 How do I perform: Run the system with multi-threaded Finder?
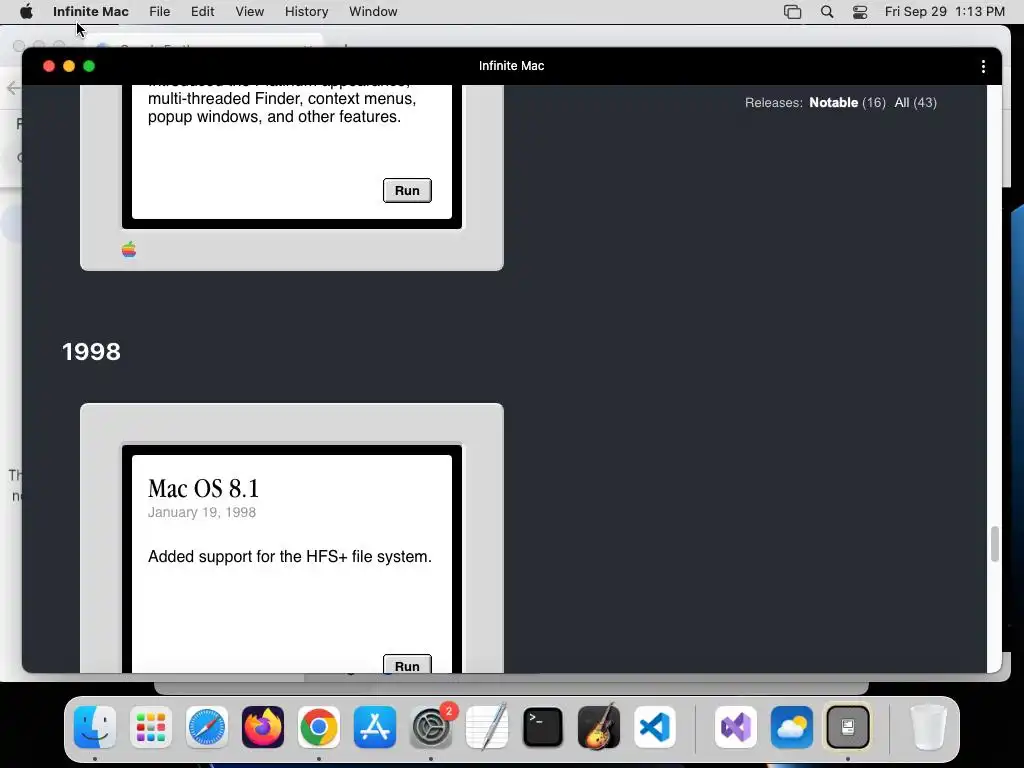point(407,190)
